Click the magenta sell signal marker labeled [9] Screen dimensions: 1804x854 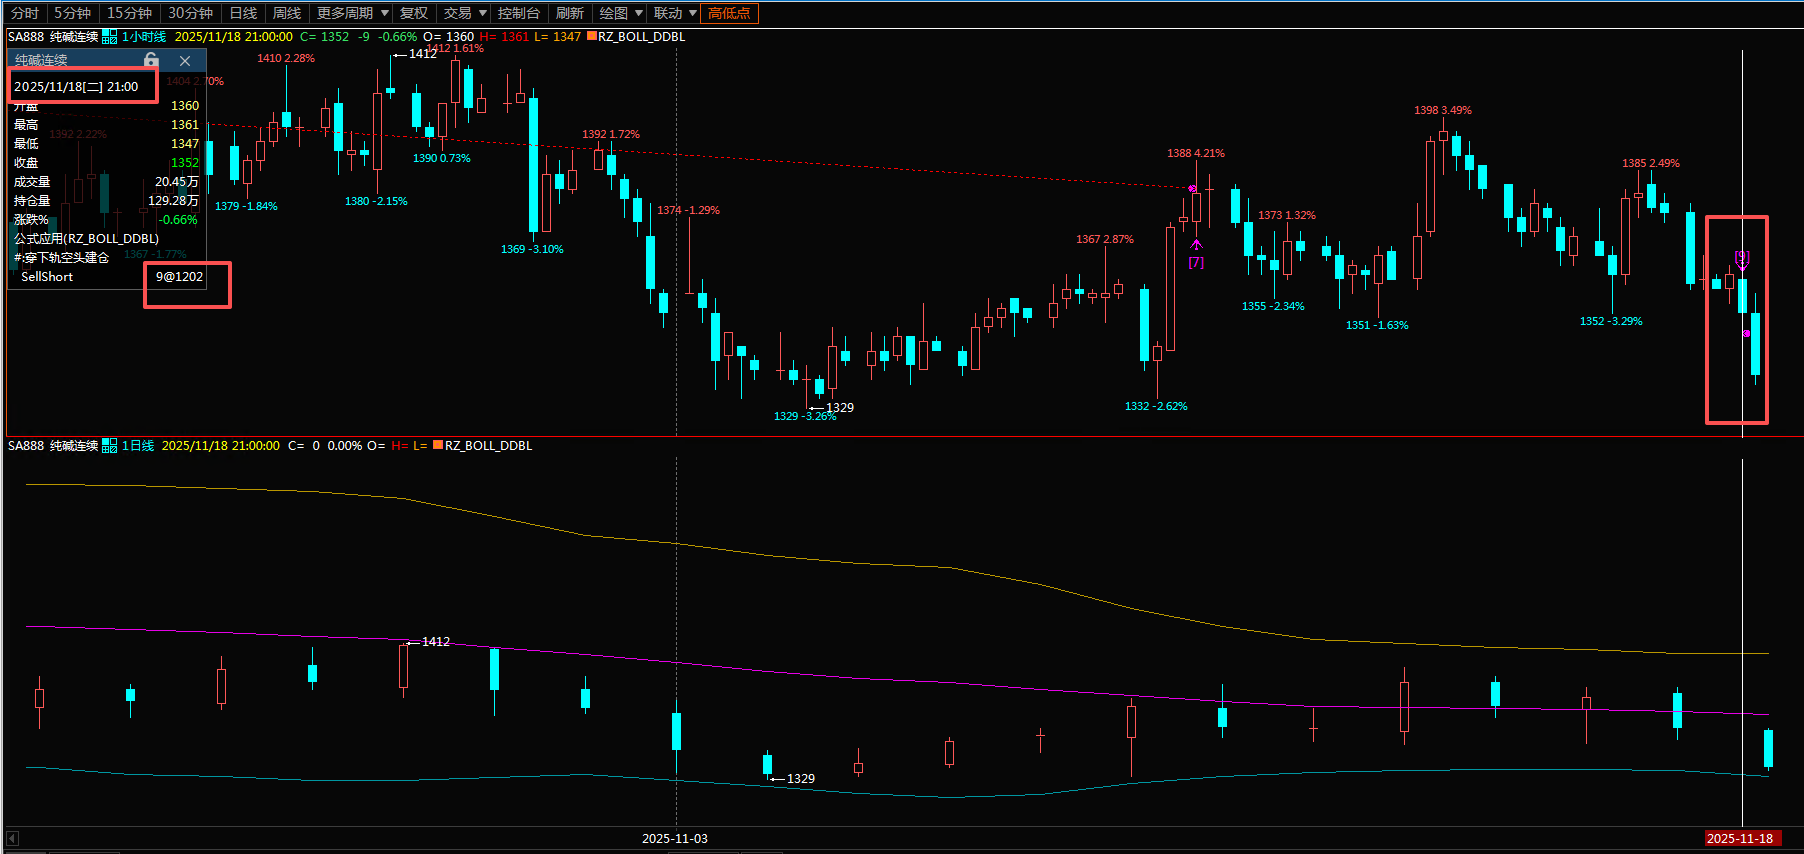(x=1742, y=259)
